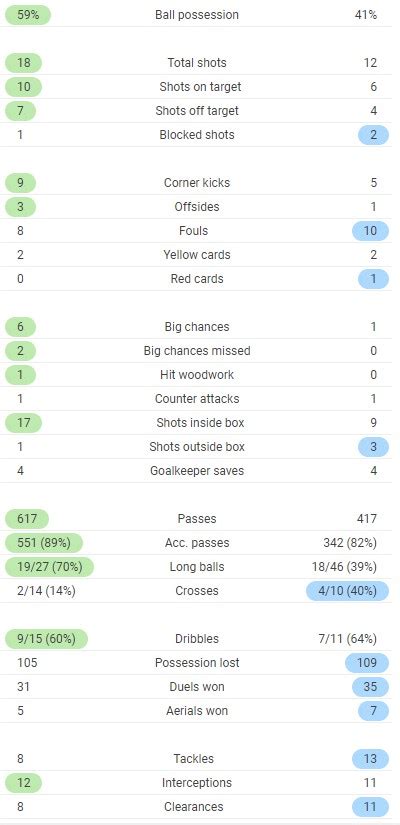Click the green Offsides value 3
400x825 pixels.
[20, 207]
